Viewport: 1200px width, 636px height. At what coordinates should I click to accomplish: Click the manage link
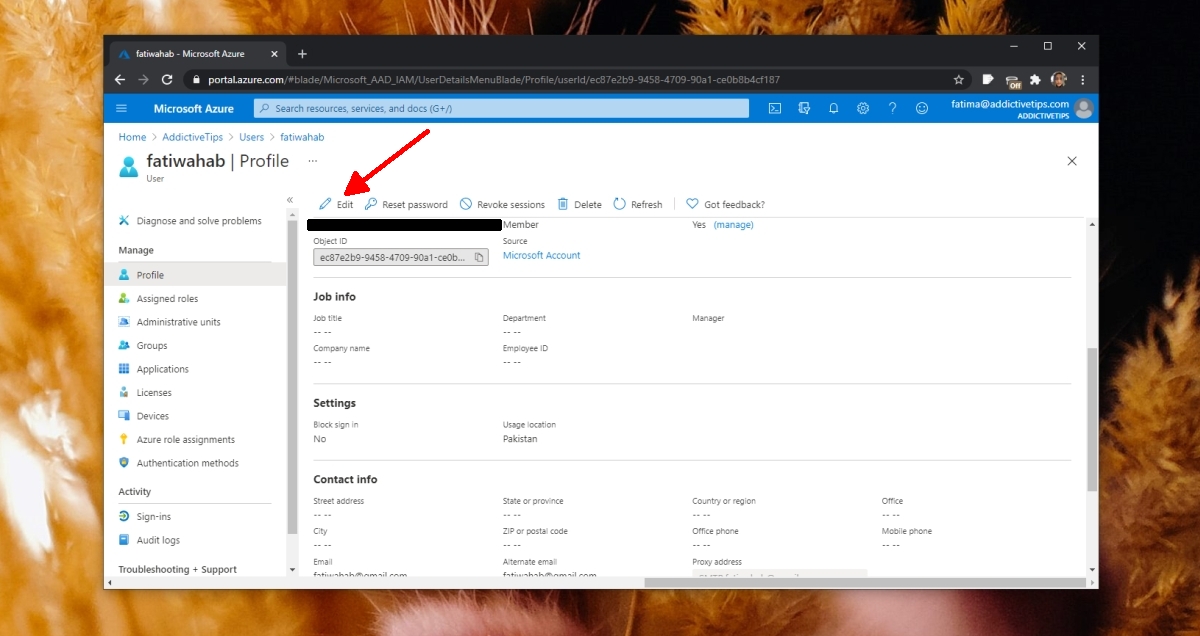[x=733, y=225]
